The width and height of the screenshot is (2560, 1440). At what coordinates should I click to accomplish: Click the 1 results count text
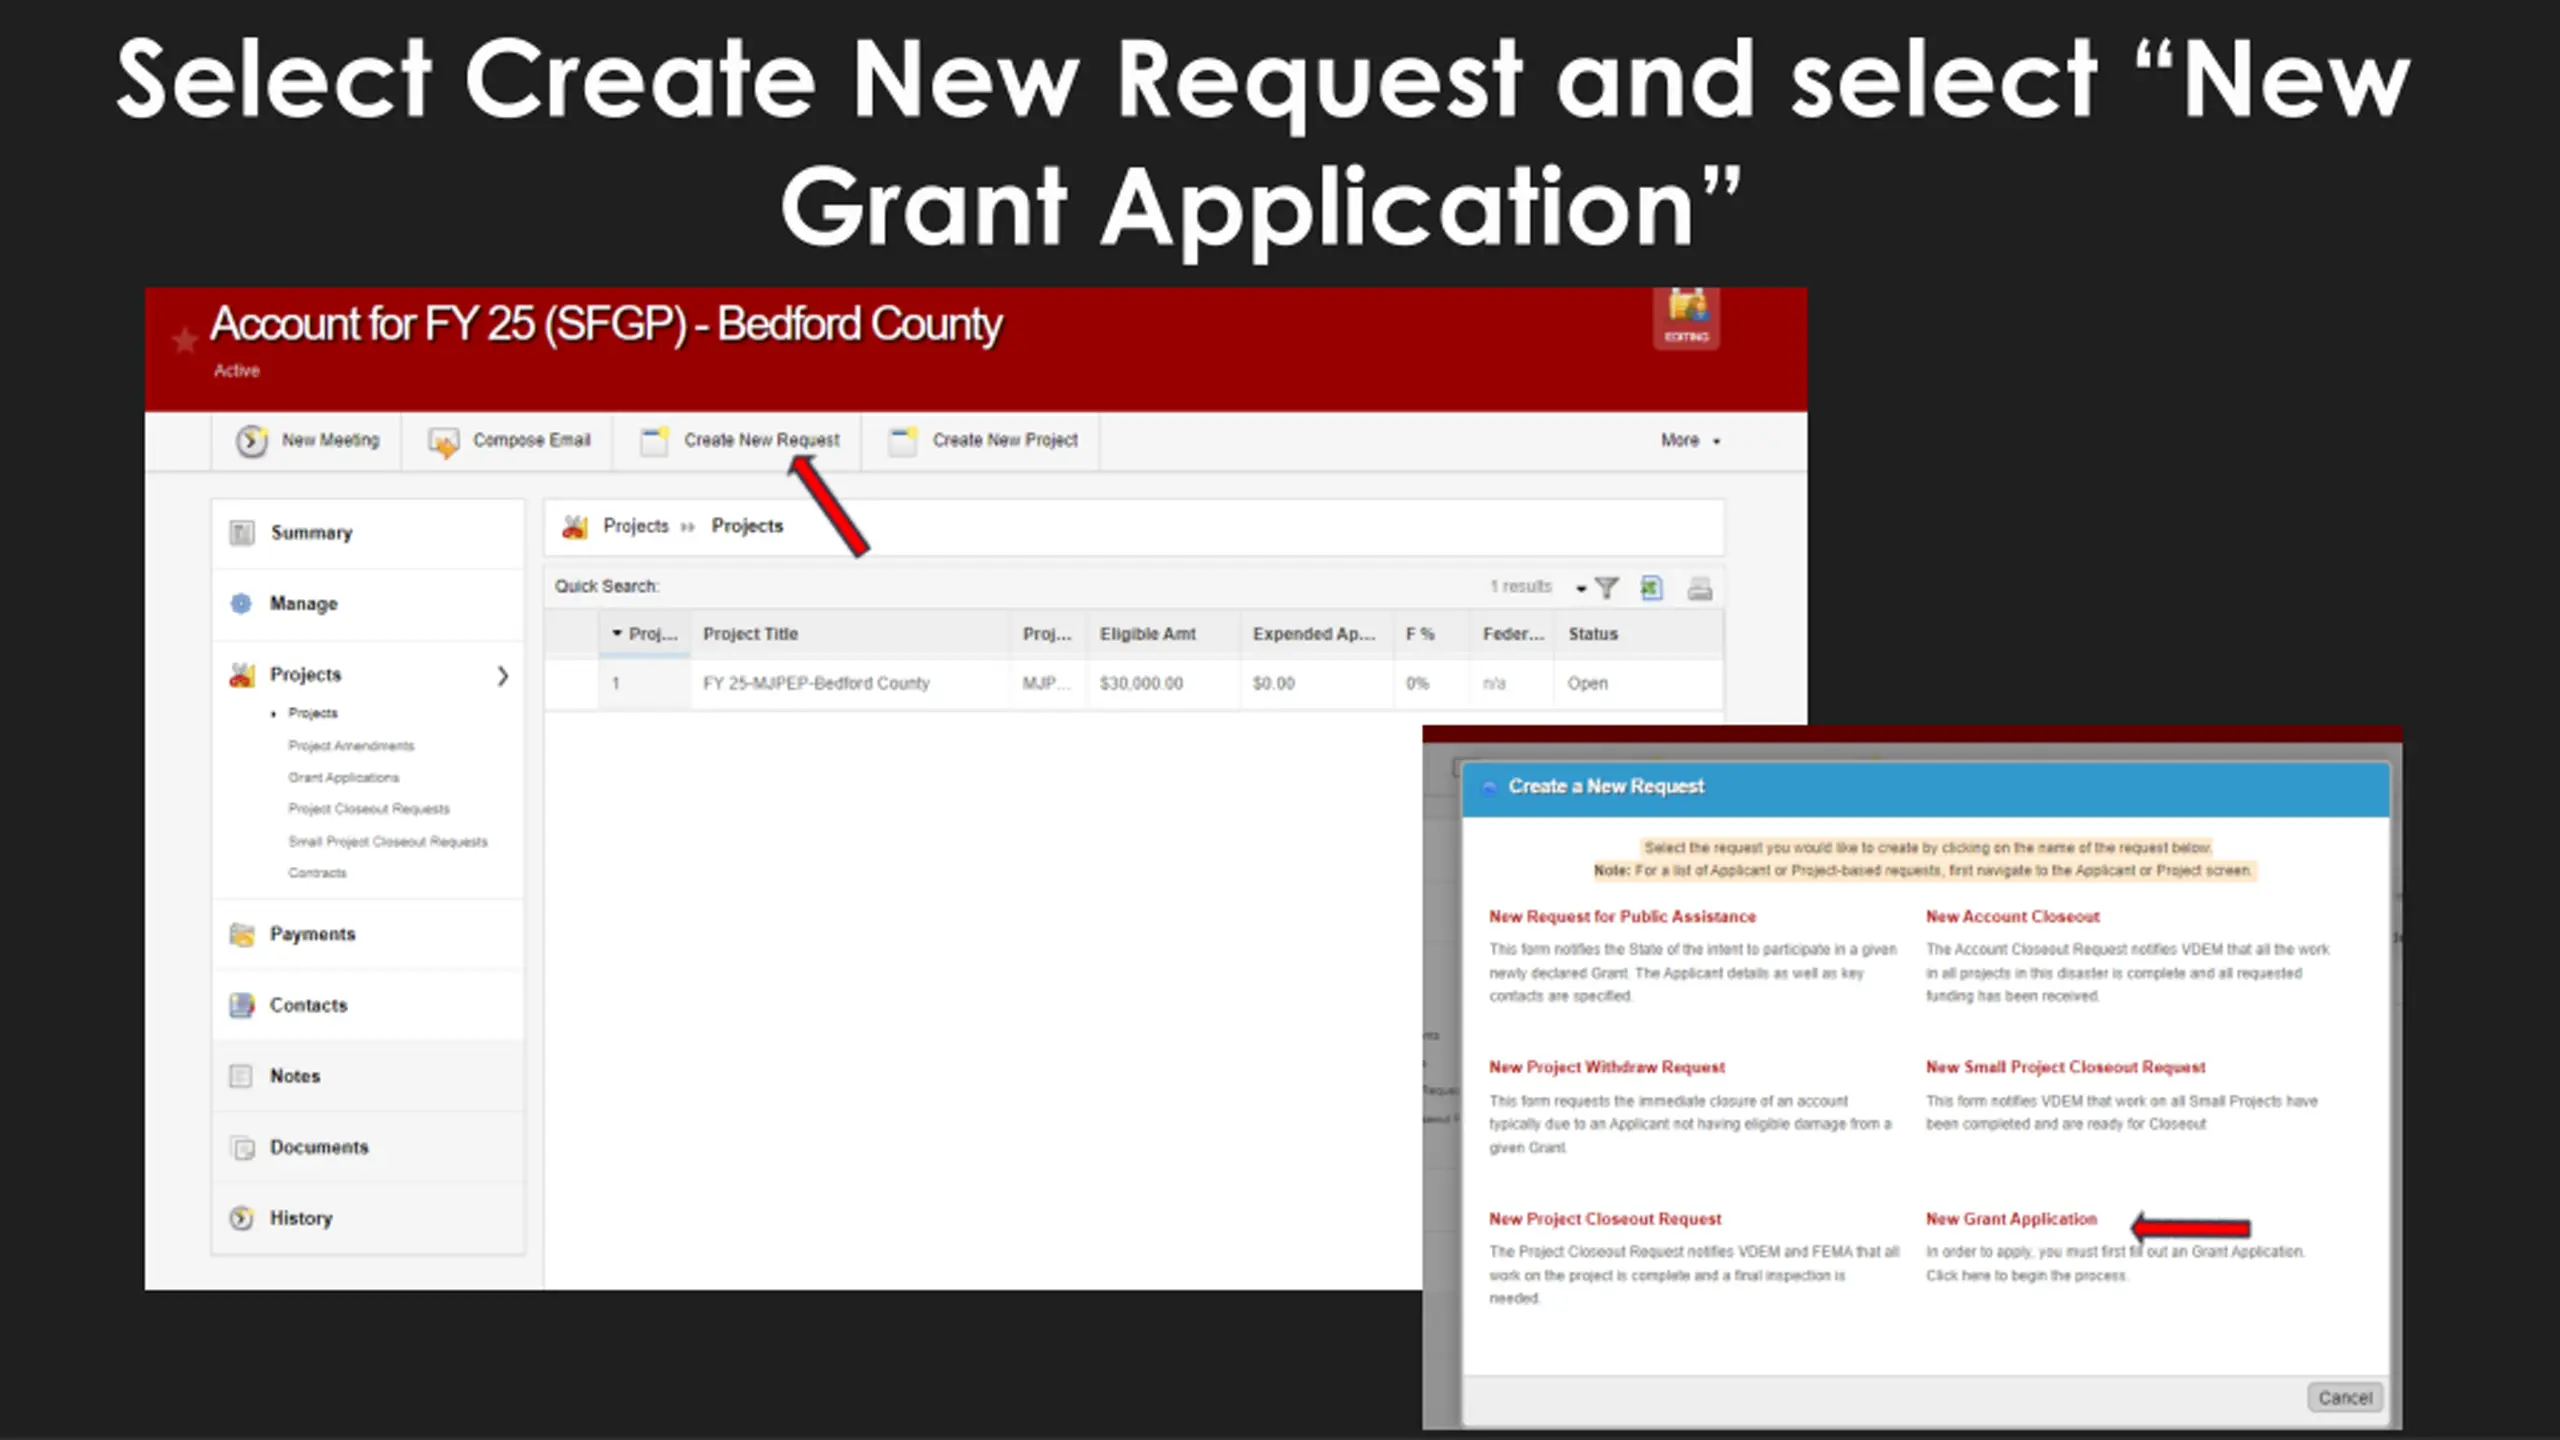pyautogui.click(x=1520, y=587)
